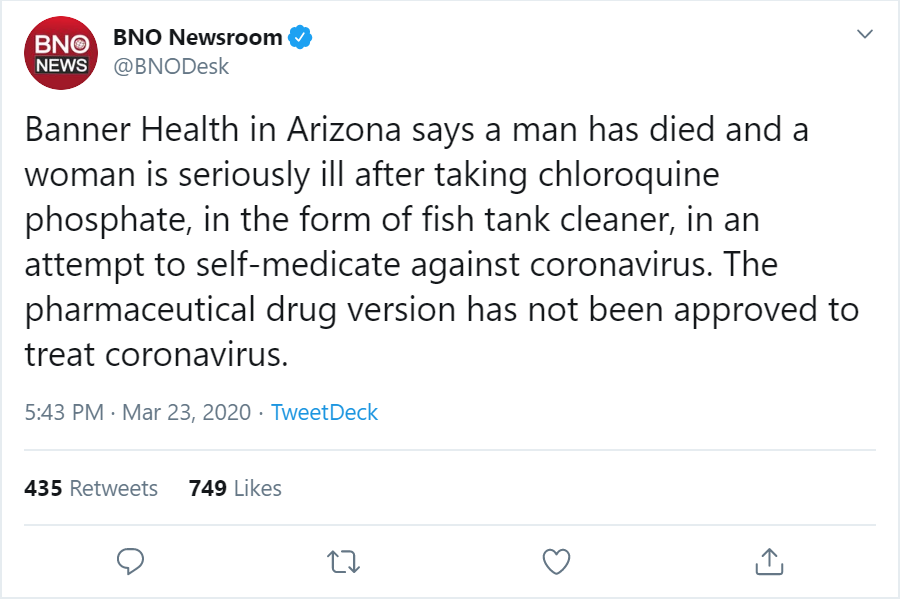This screenshot has width=901, height=599.
Task: Click the blue verified badge
Action: [299, 37]
